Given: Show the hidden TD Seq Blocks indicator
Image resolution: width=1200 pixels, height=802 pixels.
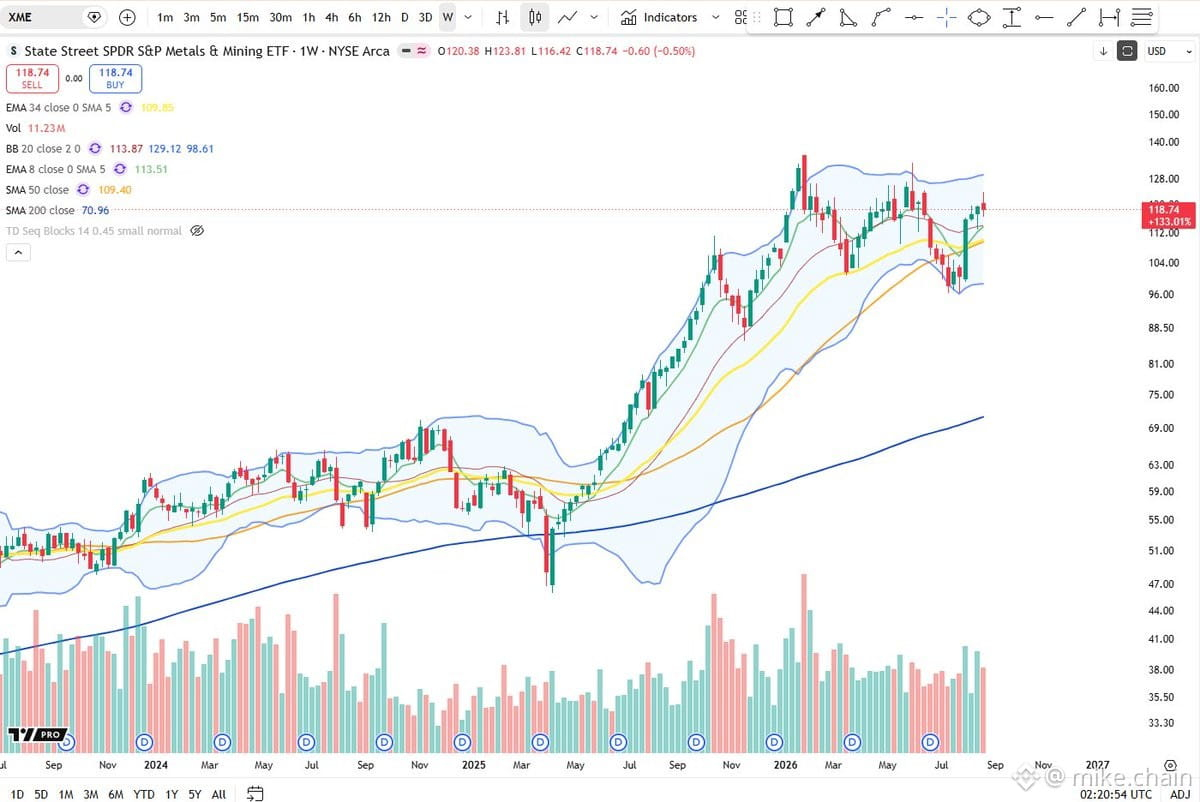Looking at the screenshot, I should click(197, 230).
